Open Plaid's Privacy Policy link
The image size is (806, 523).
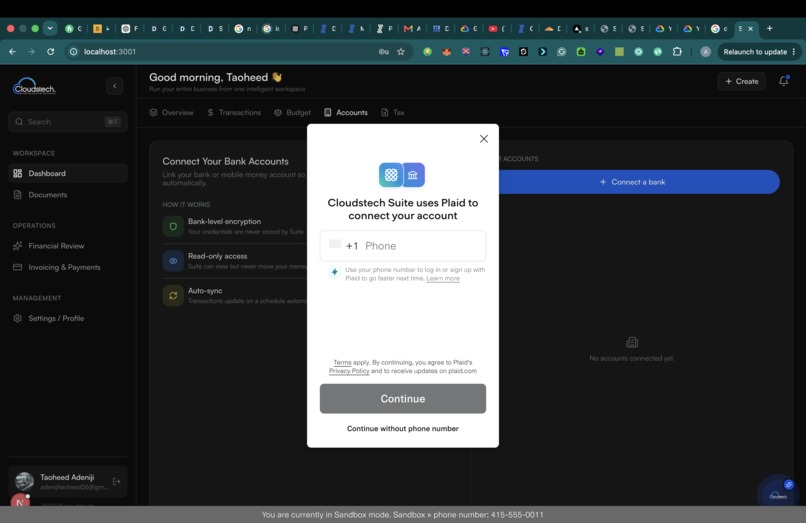click(x=349, y=371)
